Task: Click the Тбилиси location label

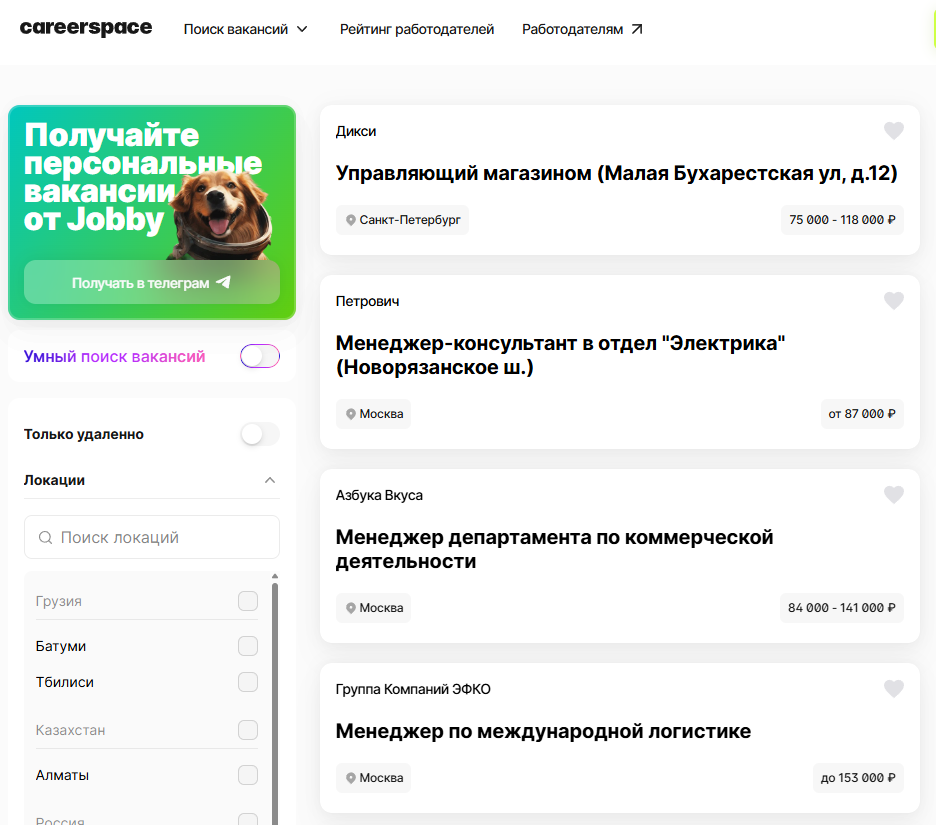Action: [64, 682]
